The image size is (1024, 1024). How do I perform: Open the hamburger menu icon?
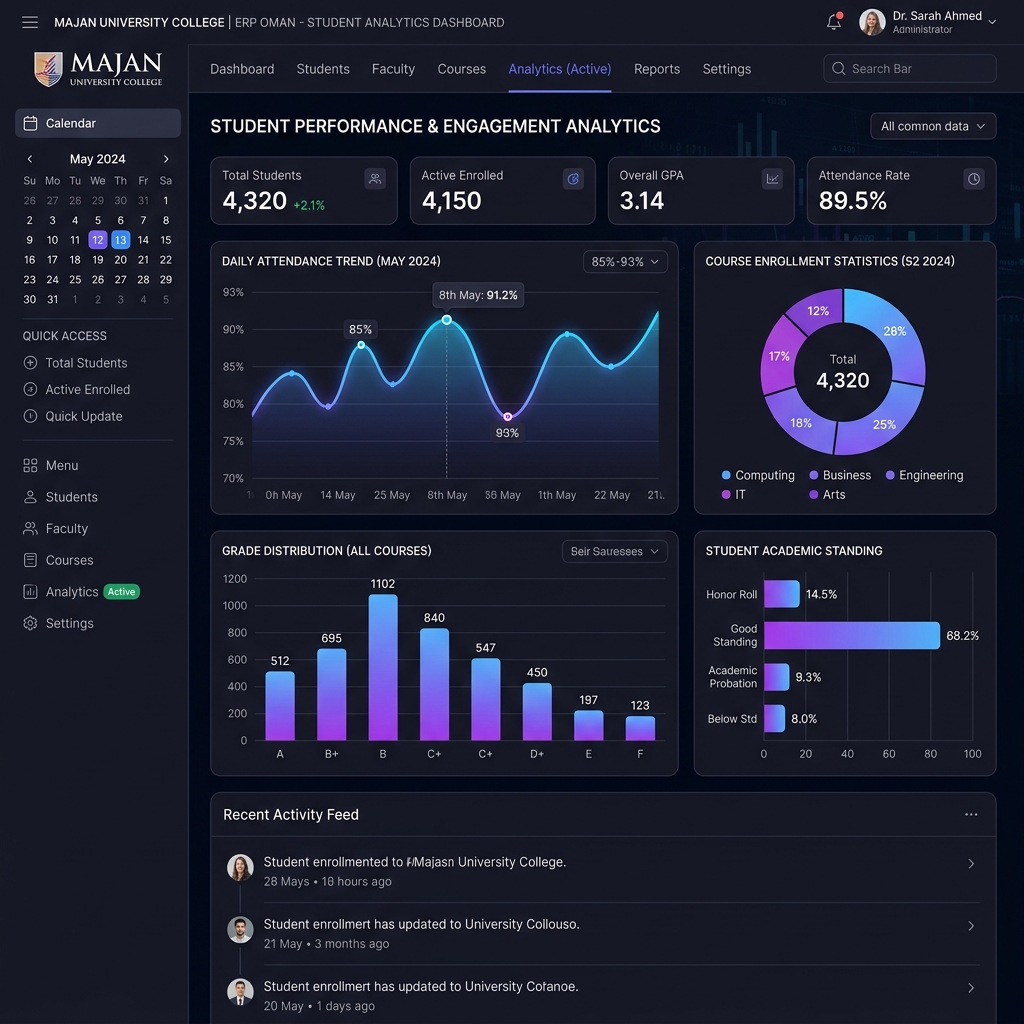(30, 22)
